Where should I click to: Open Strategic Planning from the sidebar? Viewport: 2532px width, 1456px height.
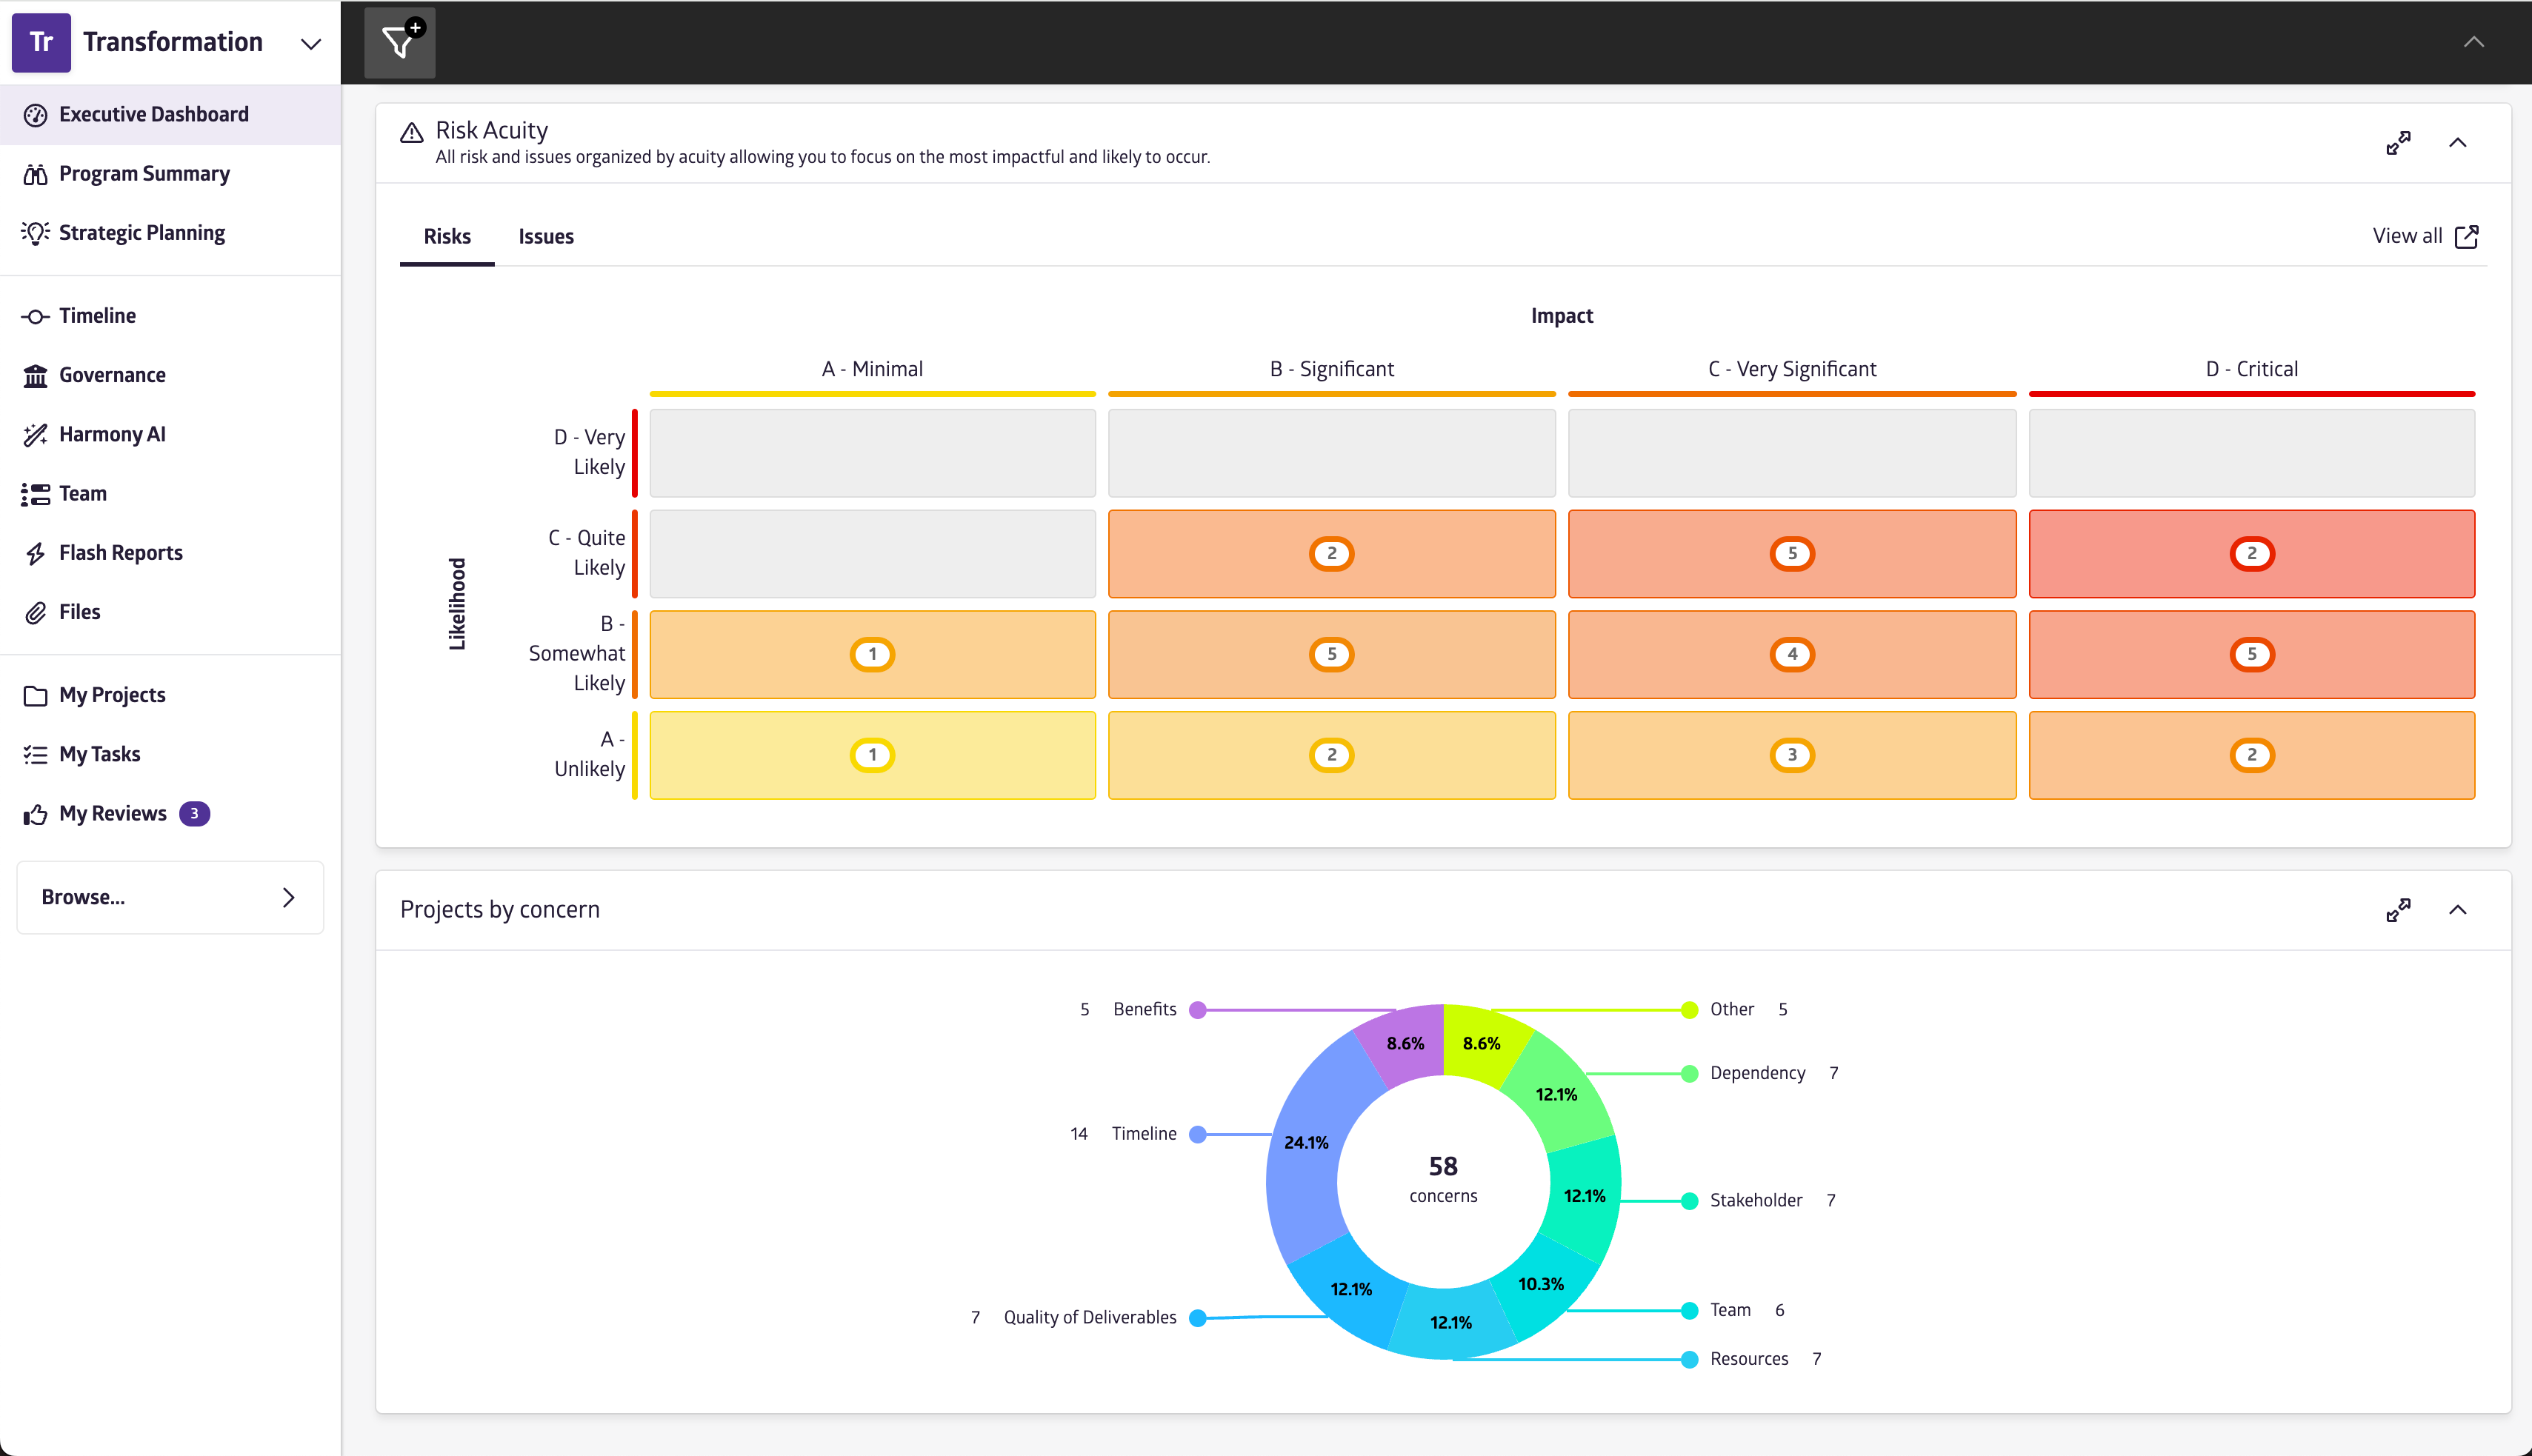pyautogui.click(x=141, y=233)
